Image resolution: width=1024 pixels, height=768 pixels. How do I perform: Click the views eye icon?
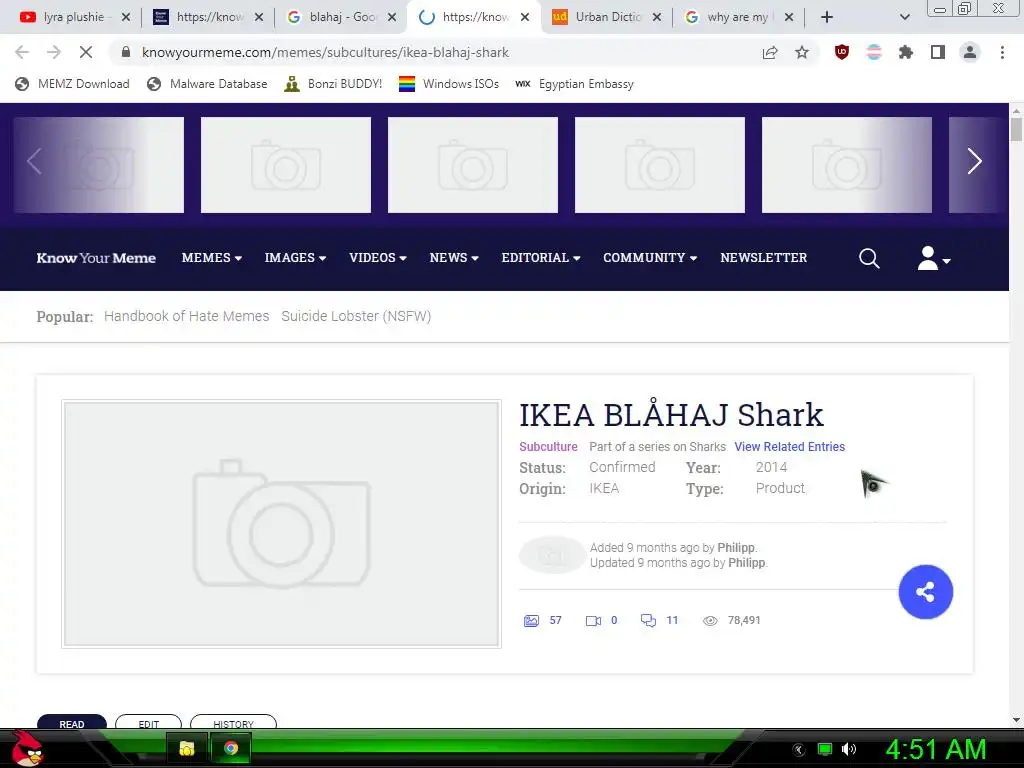[x=710, y=620]
